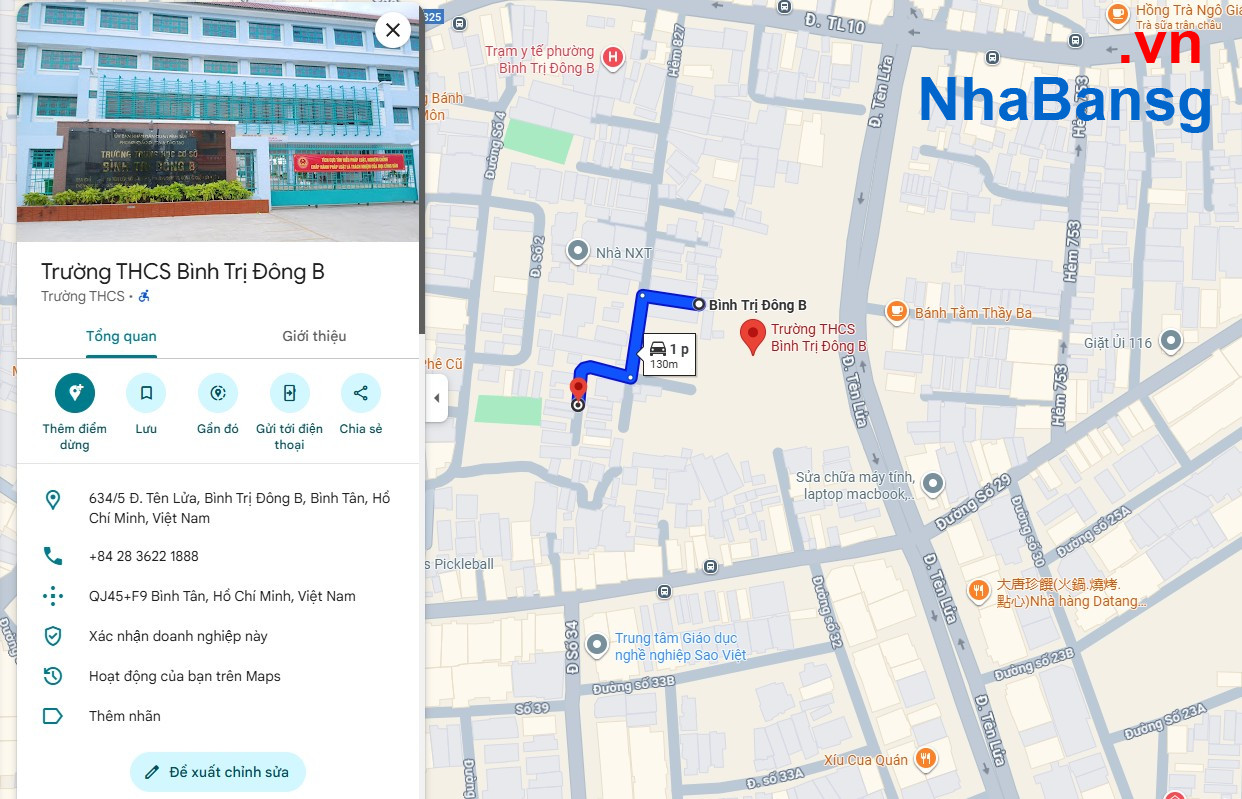Switch to the Giới thiệu tab
1242x799 pixels.
coord(314,336)
